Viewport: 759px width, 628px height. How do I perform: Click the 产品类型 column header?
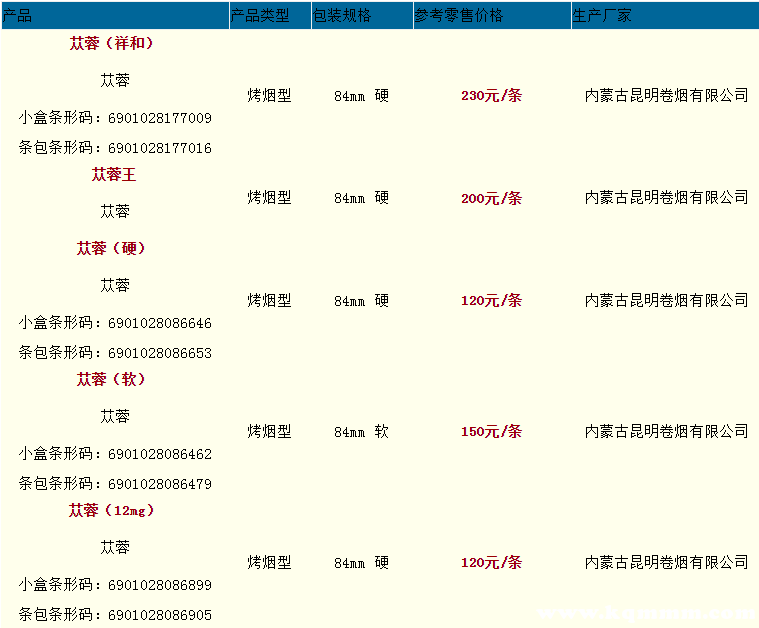[x=270, y=15]
